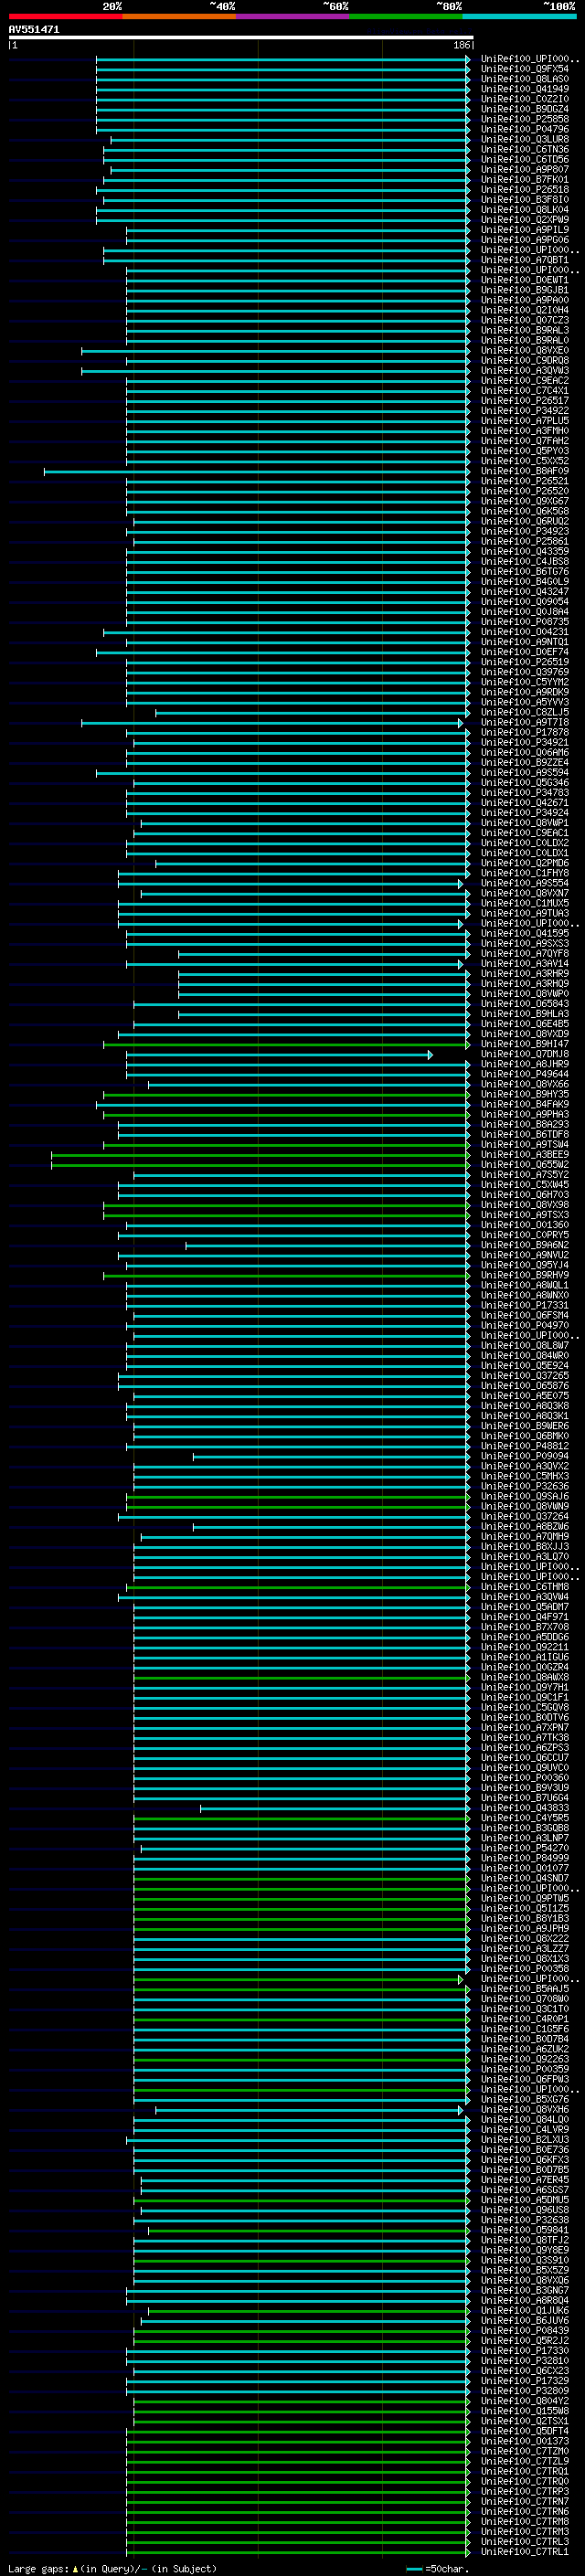Select hit label UniRef100_Q6KFX3
This screenshot has height=2576, width=585.
tap(525, 2160)
